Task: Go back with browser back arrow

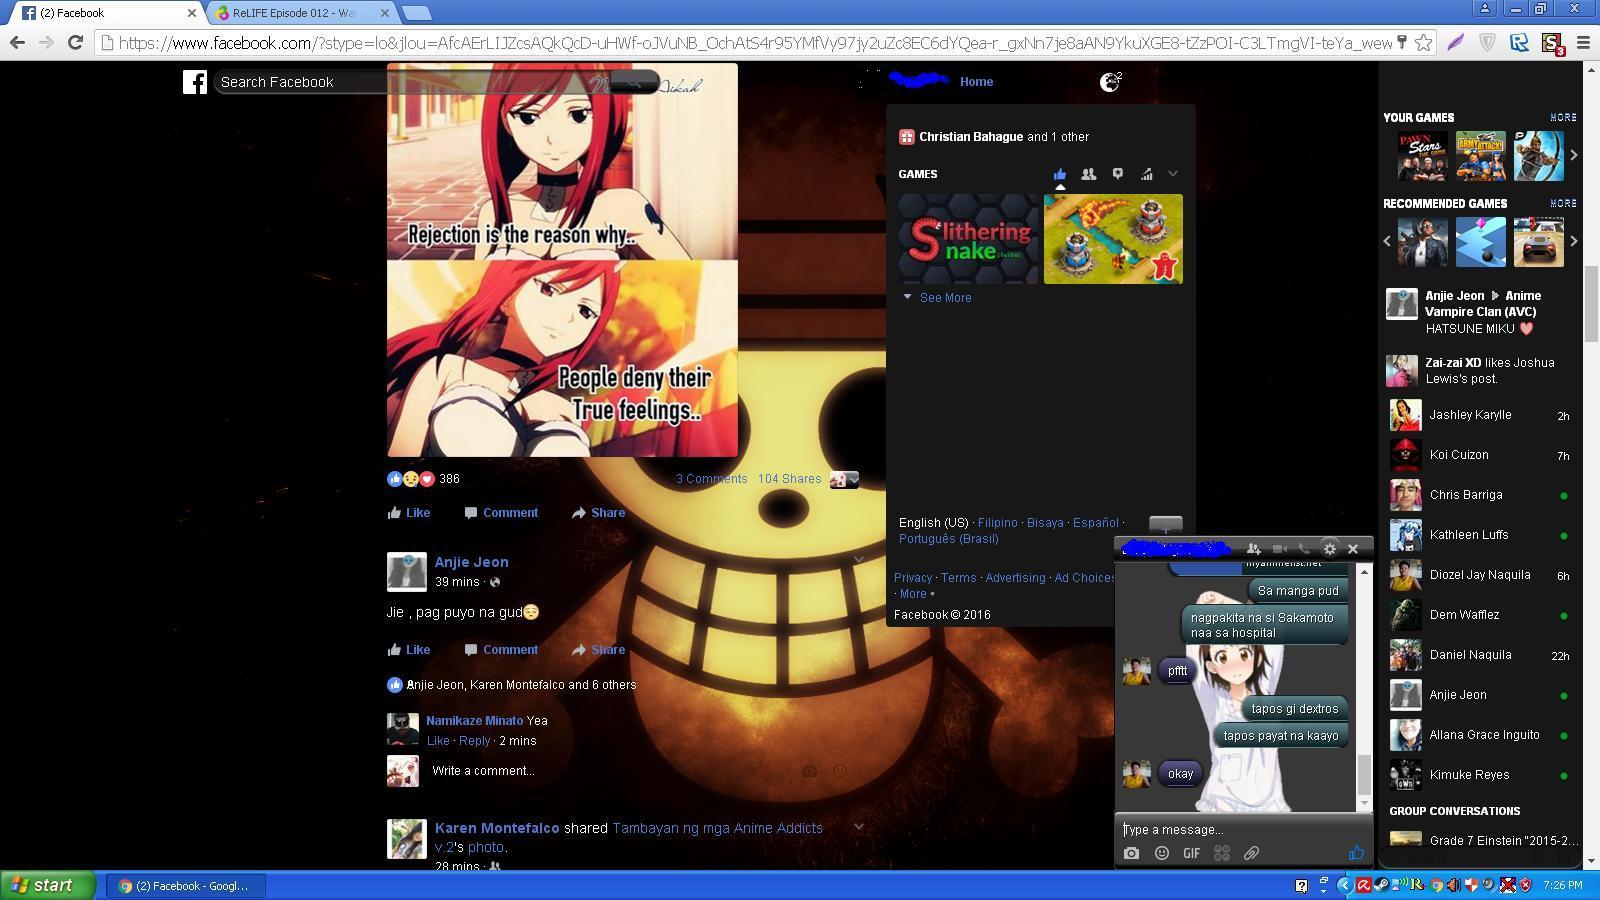Action: (x=17, y=42)
